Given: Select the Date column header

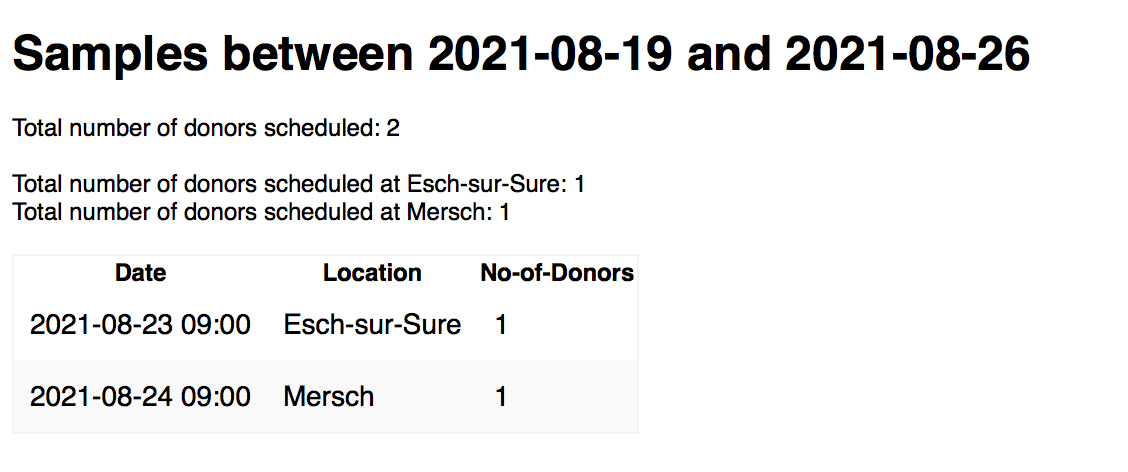Looking at the screenshot, I should (140, 273).
